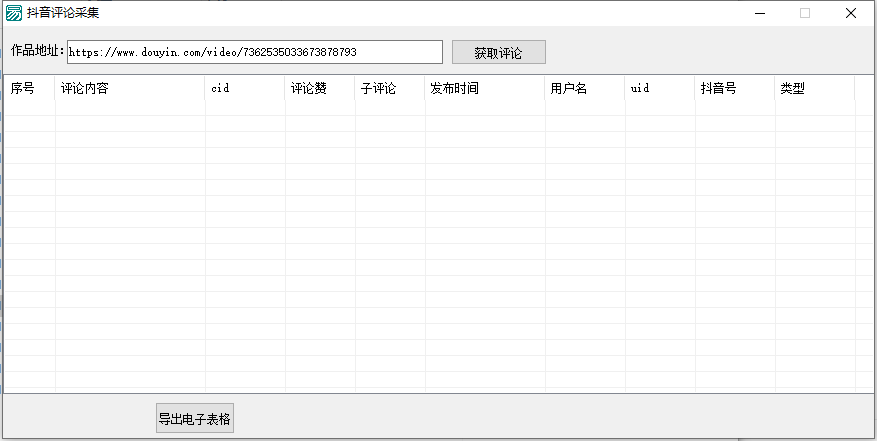Click the 抖音号 column header
The image size is (877, 441).
point(735,88)
